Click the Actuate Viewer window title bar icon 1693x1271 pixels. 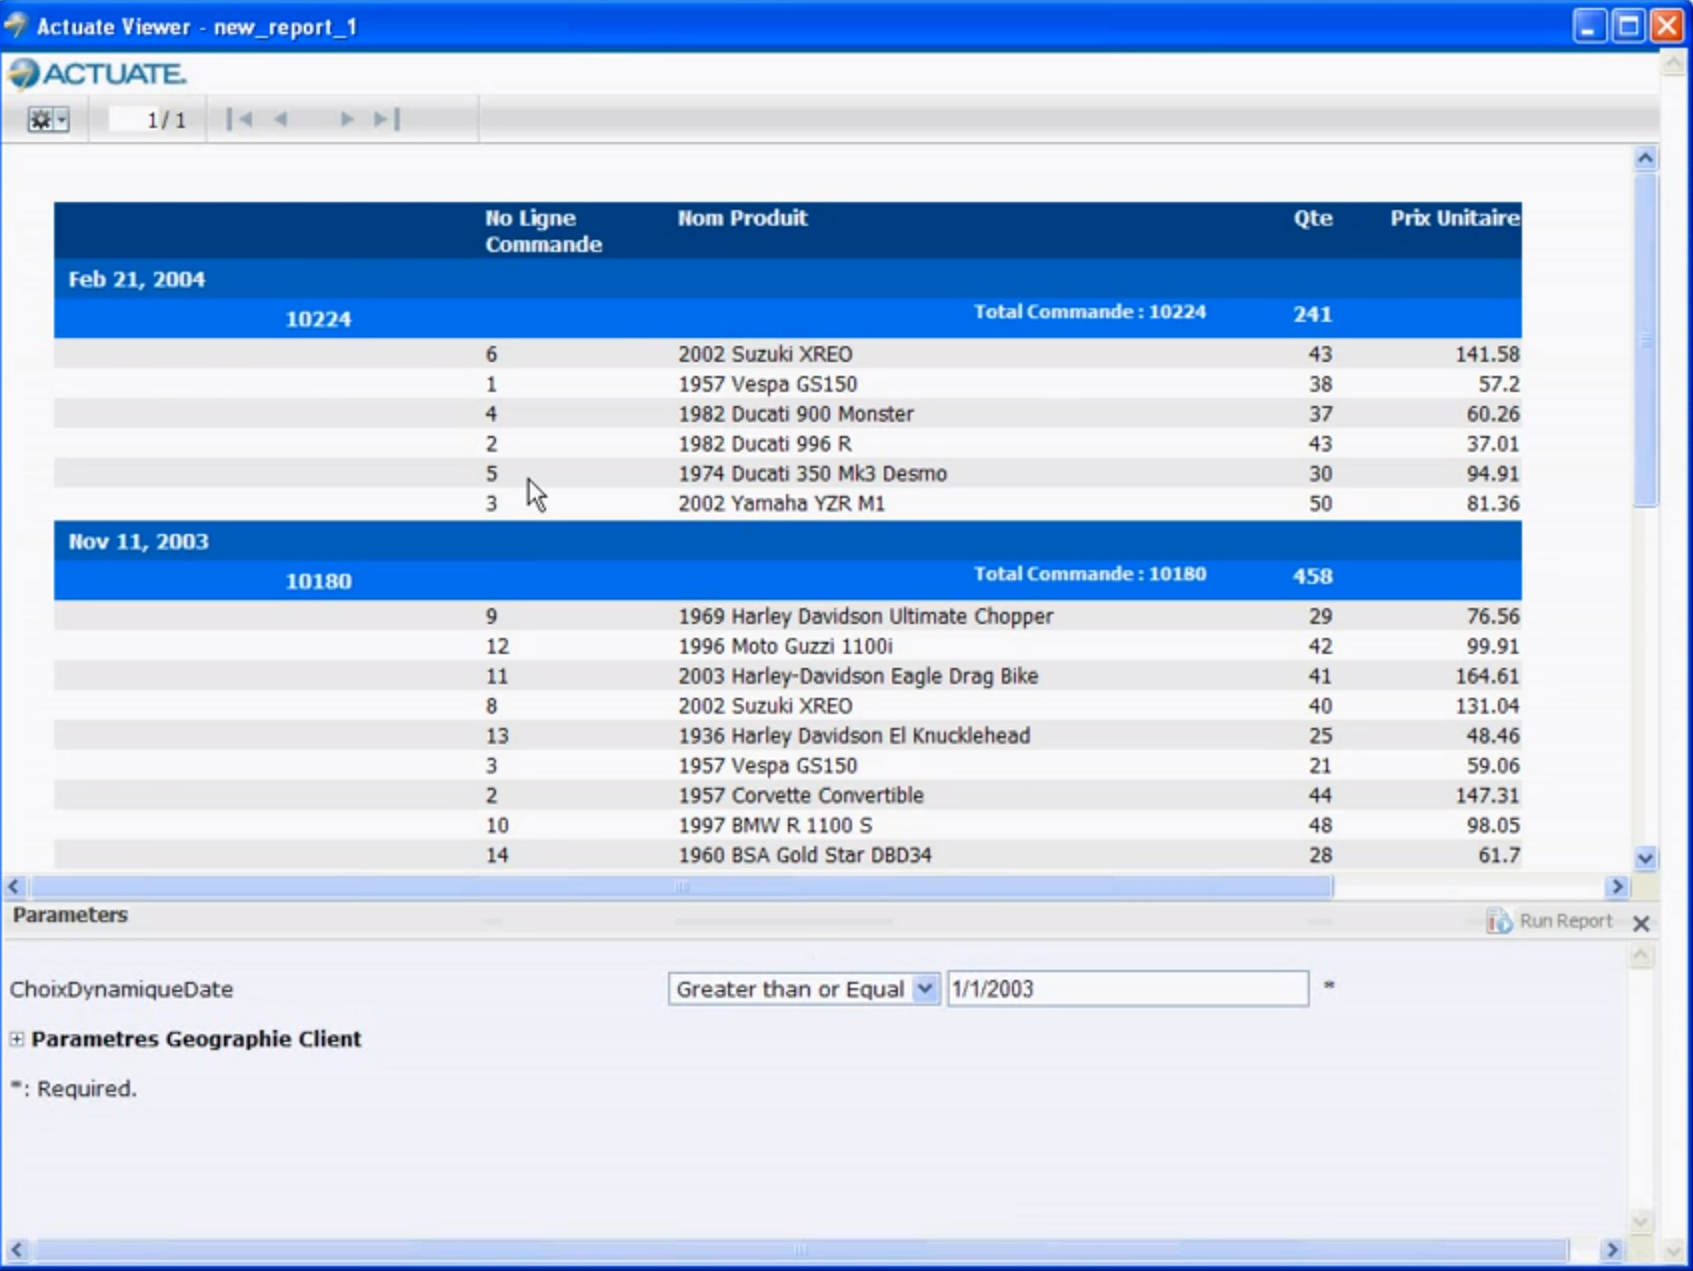16,25
